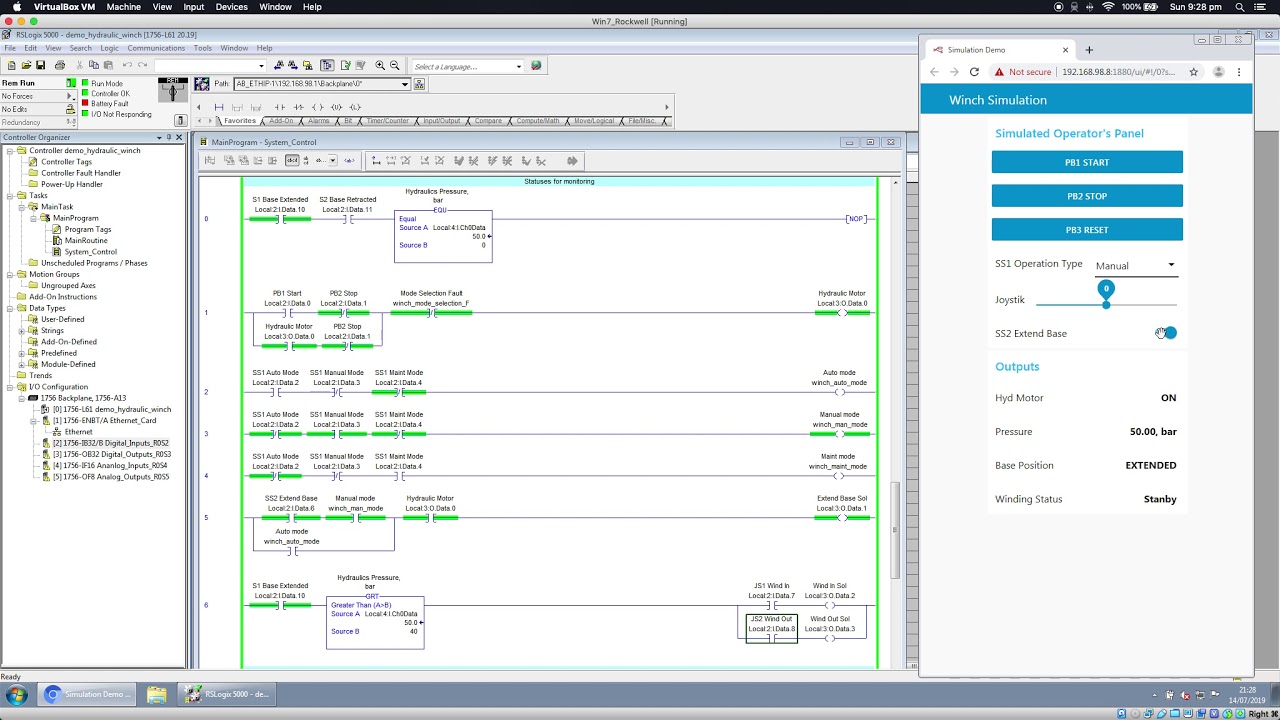This screenshot has height=720, width=1280.
Task: Click the browser back arrow
Action: tap(934, 72)
